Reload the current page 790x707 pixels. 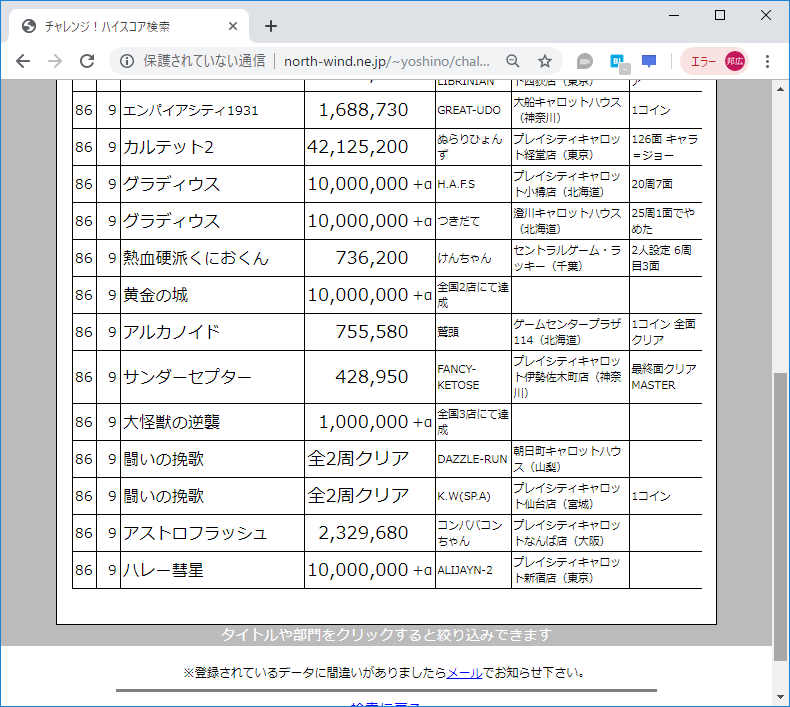[x=87, y=61]
